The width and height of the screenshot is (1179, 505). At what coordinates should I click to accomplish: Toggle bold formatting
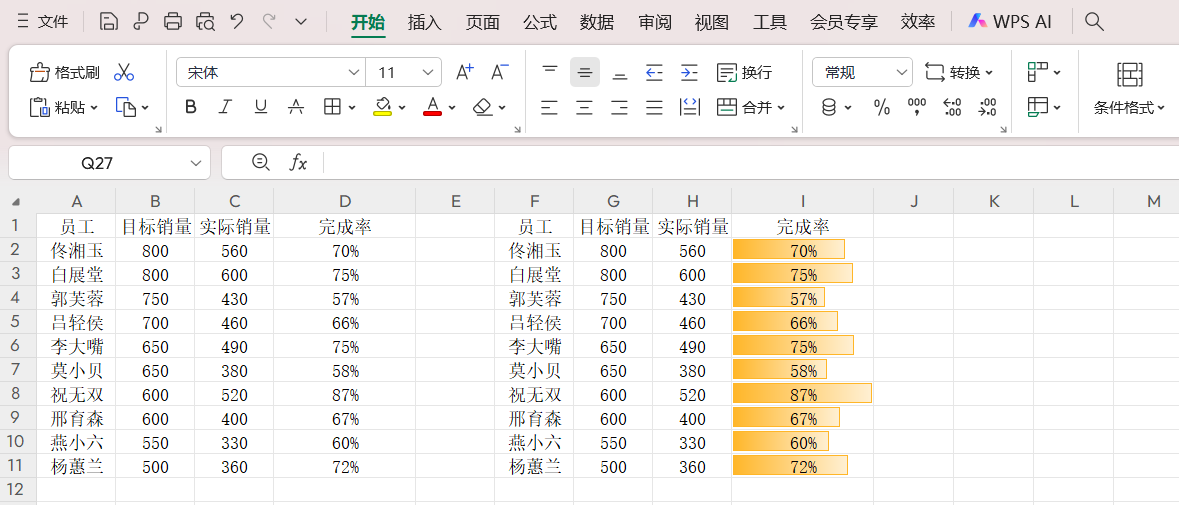pyautogui.click(x=191, y=107)
